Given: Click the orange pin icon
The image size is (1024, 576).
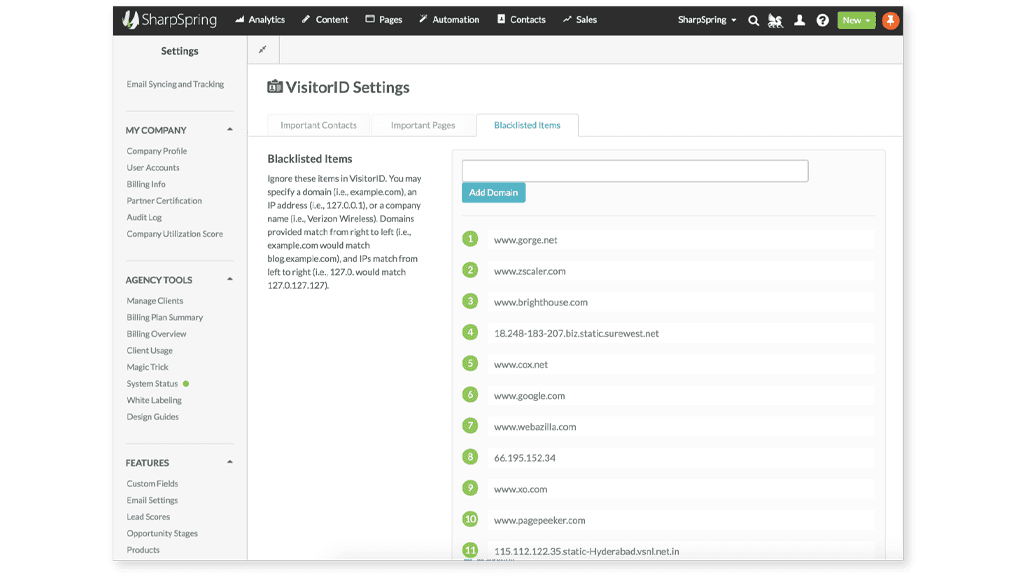Looking at the screenshot, I should (x=890, y=20).
